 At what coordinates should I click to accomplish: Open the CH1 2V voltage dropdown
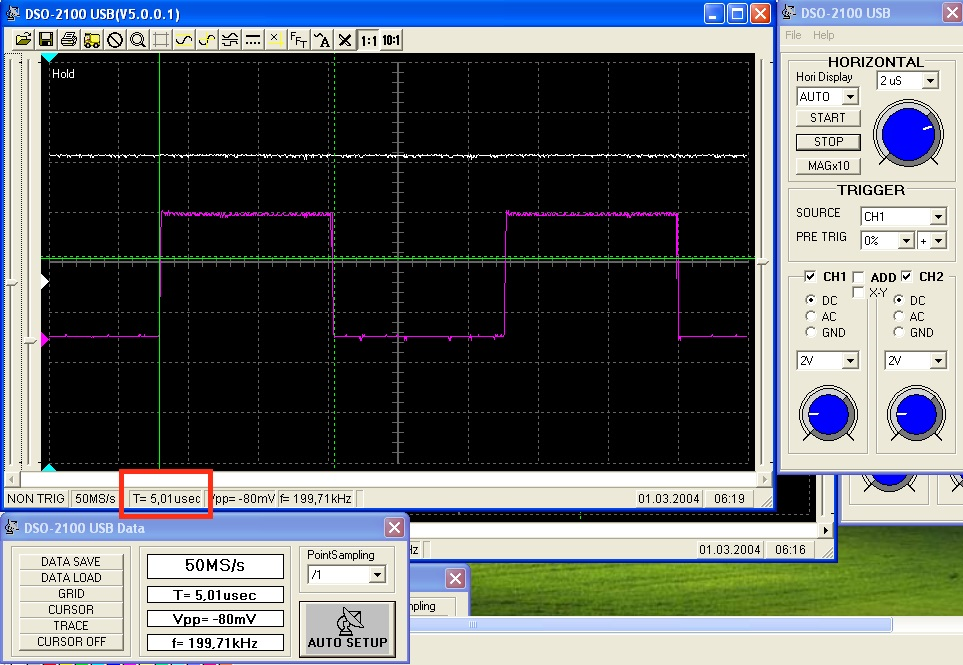(850, 360)
